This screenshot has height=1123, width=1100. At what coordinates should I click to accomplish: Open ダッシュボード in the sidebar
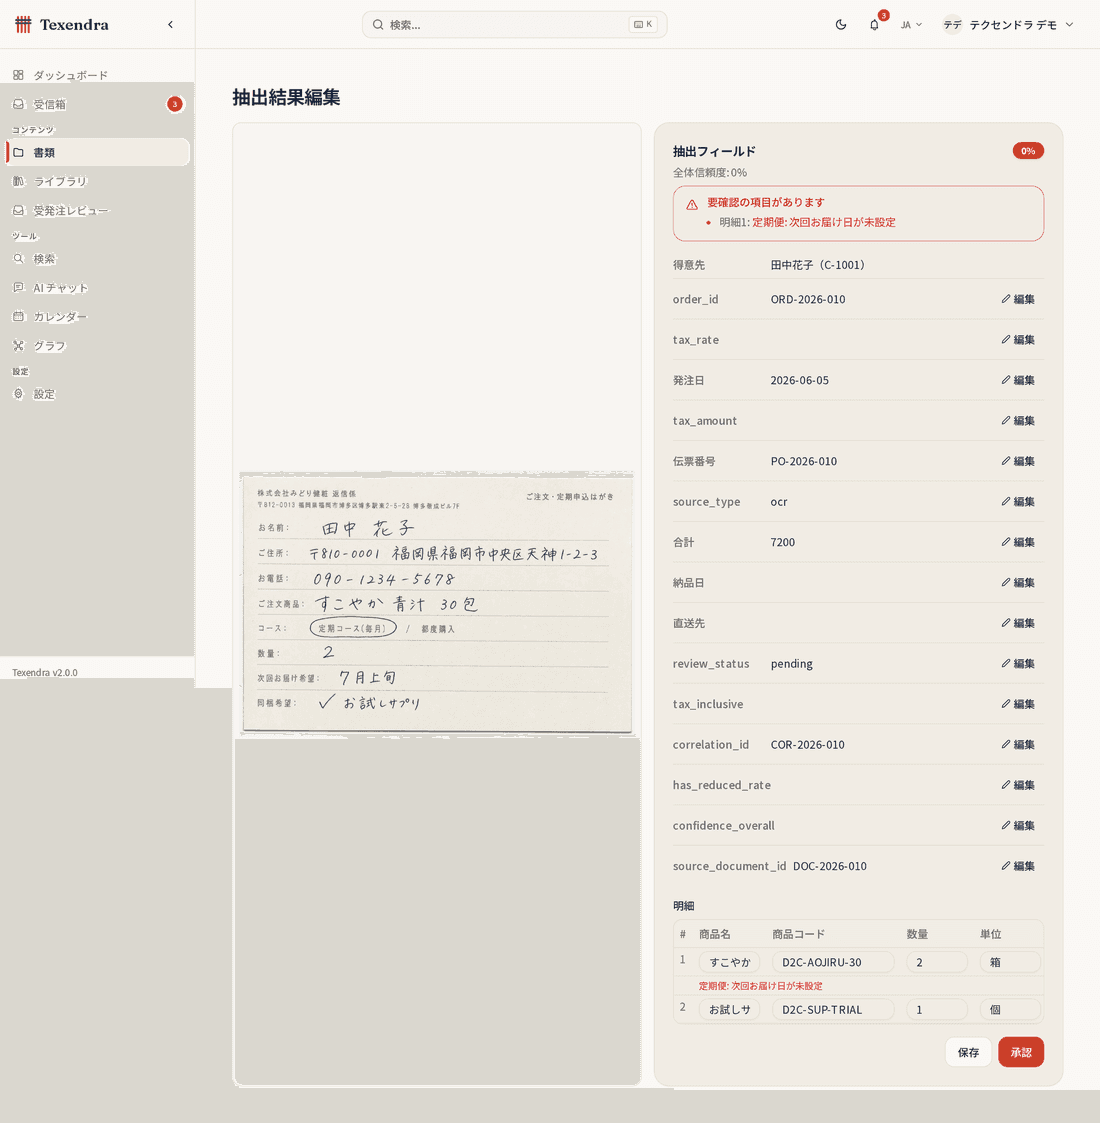tap(97, 75)
